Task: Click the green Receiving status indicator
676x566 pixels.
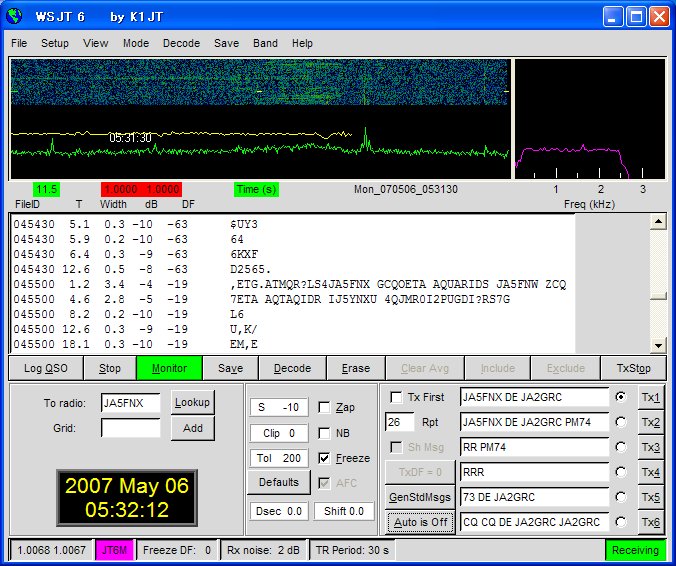Action: [x=635, y=550]
